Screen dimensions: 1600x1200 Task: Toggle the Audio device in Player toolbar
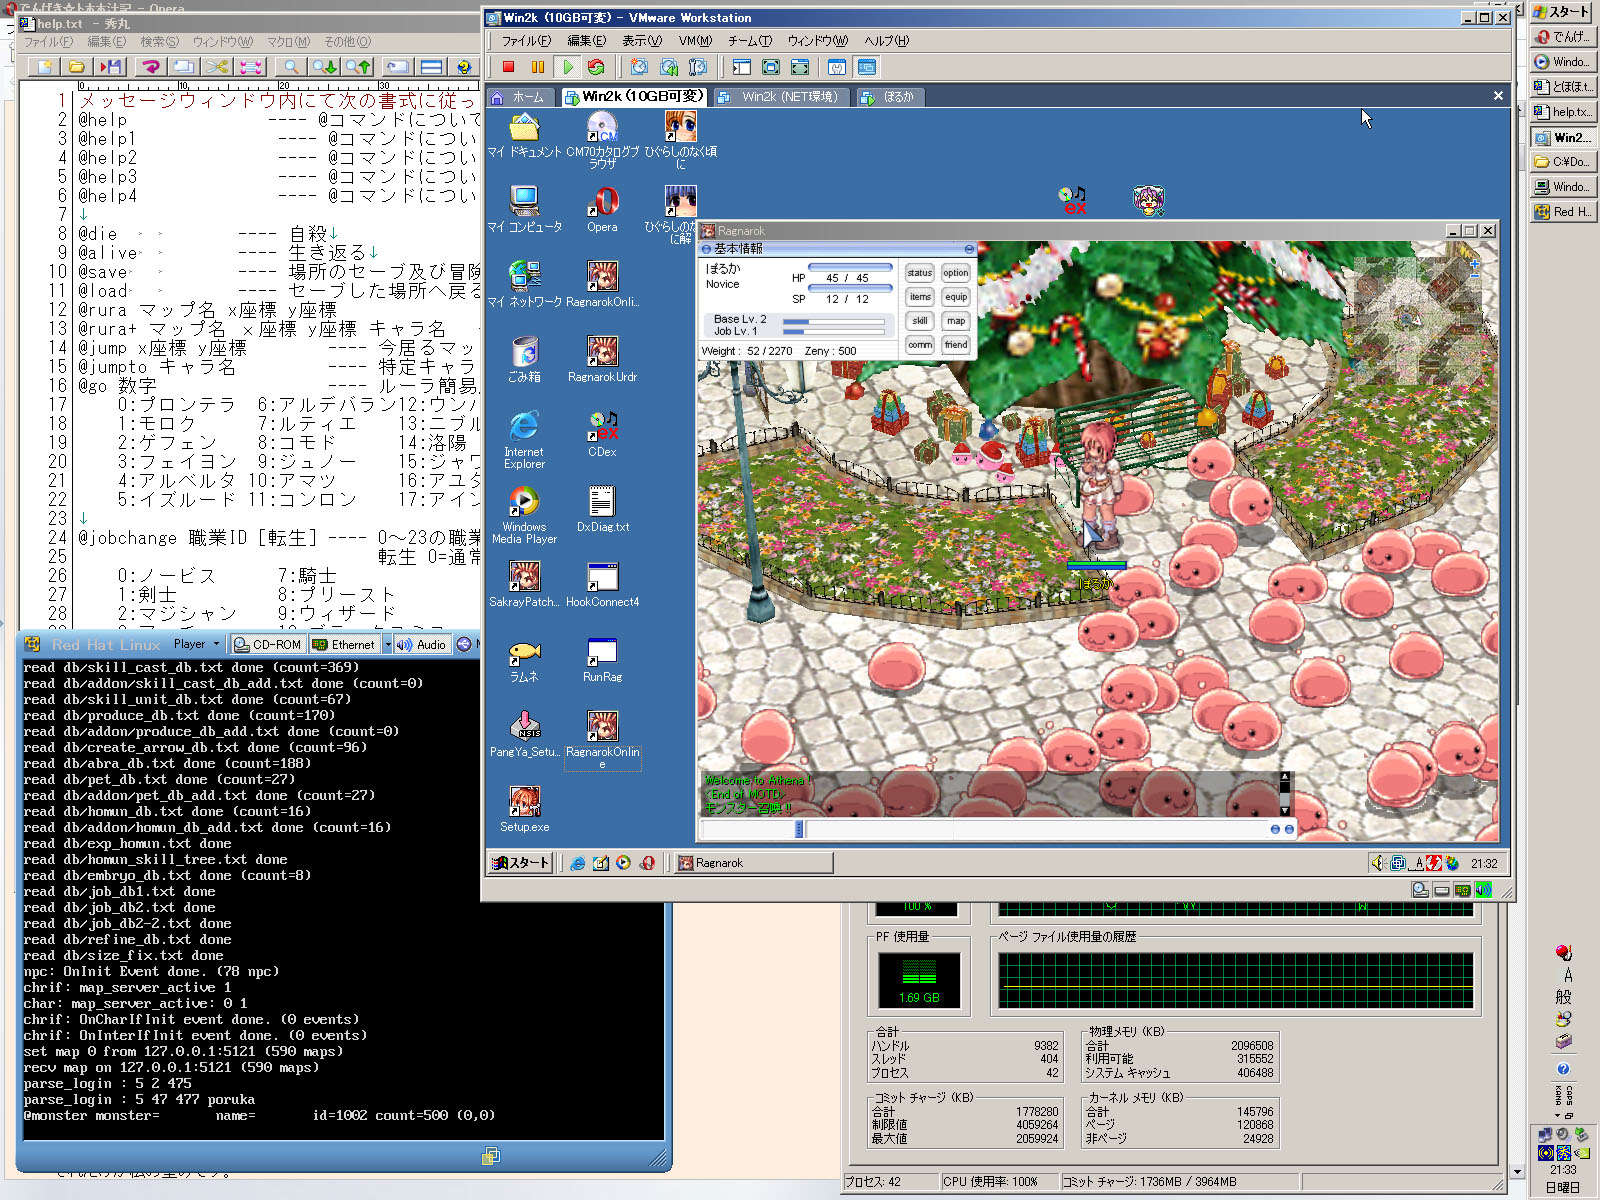tap(421, 645)
